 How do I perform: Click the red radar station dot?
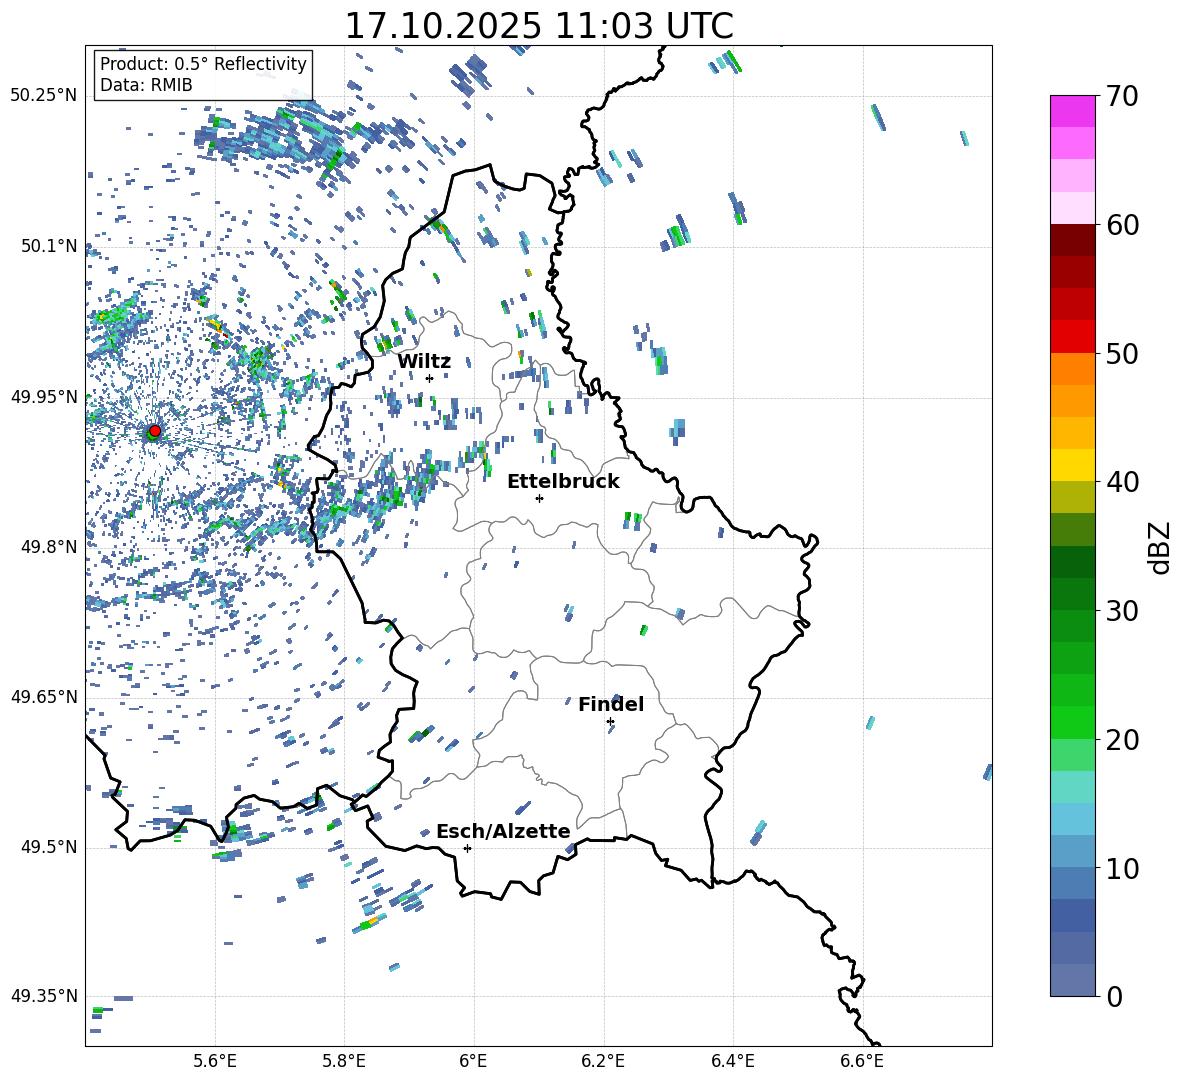pos(154,431)
